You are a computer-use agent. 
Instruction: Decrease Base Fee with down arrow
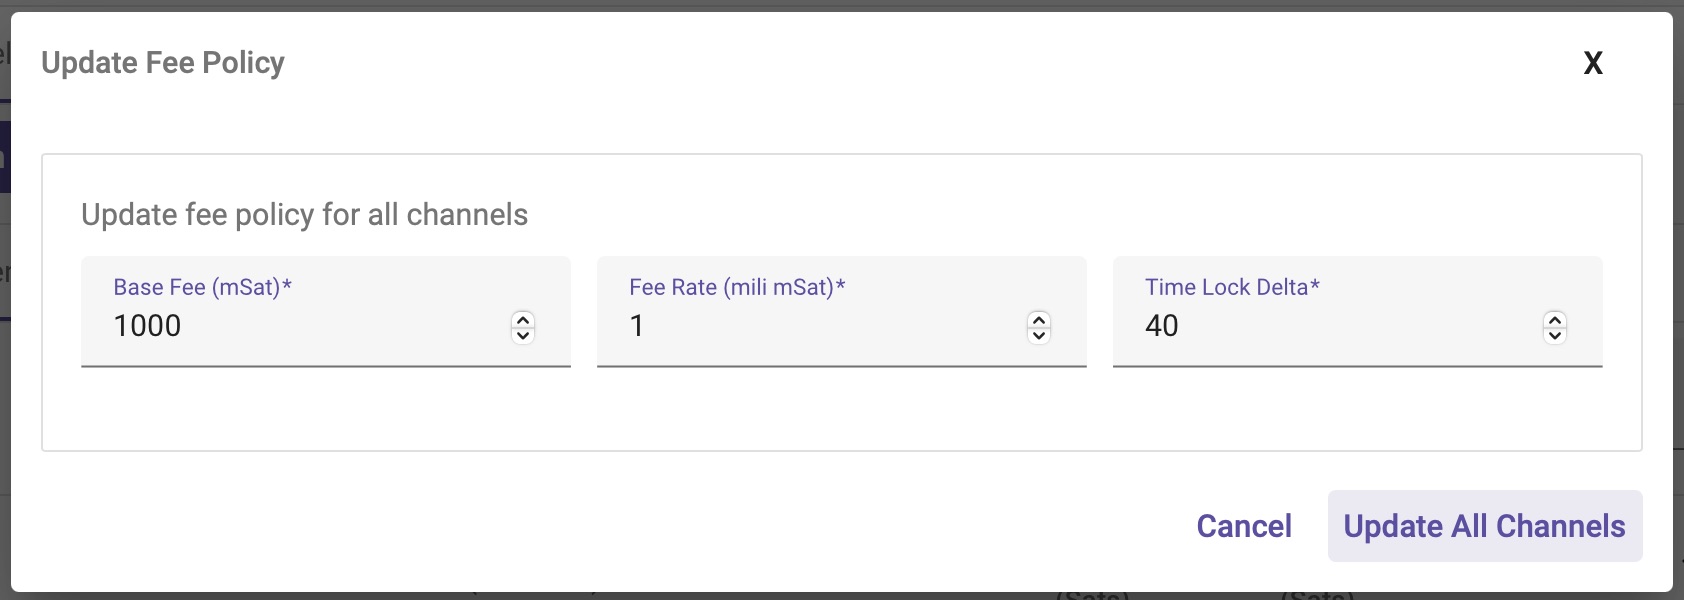tap(523, 335)
